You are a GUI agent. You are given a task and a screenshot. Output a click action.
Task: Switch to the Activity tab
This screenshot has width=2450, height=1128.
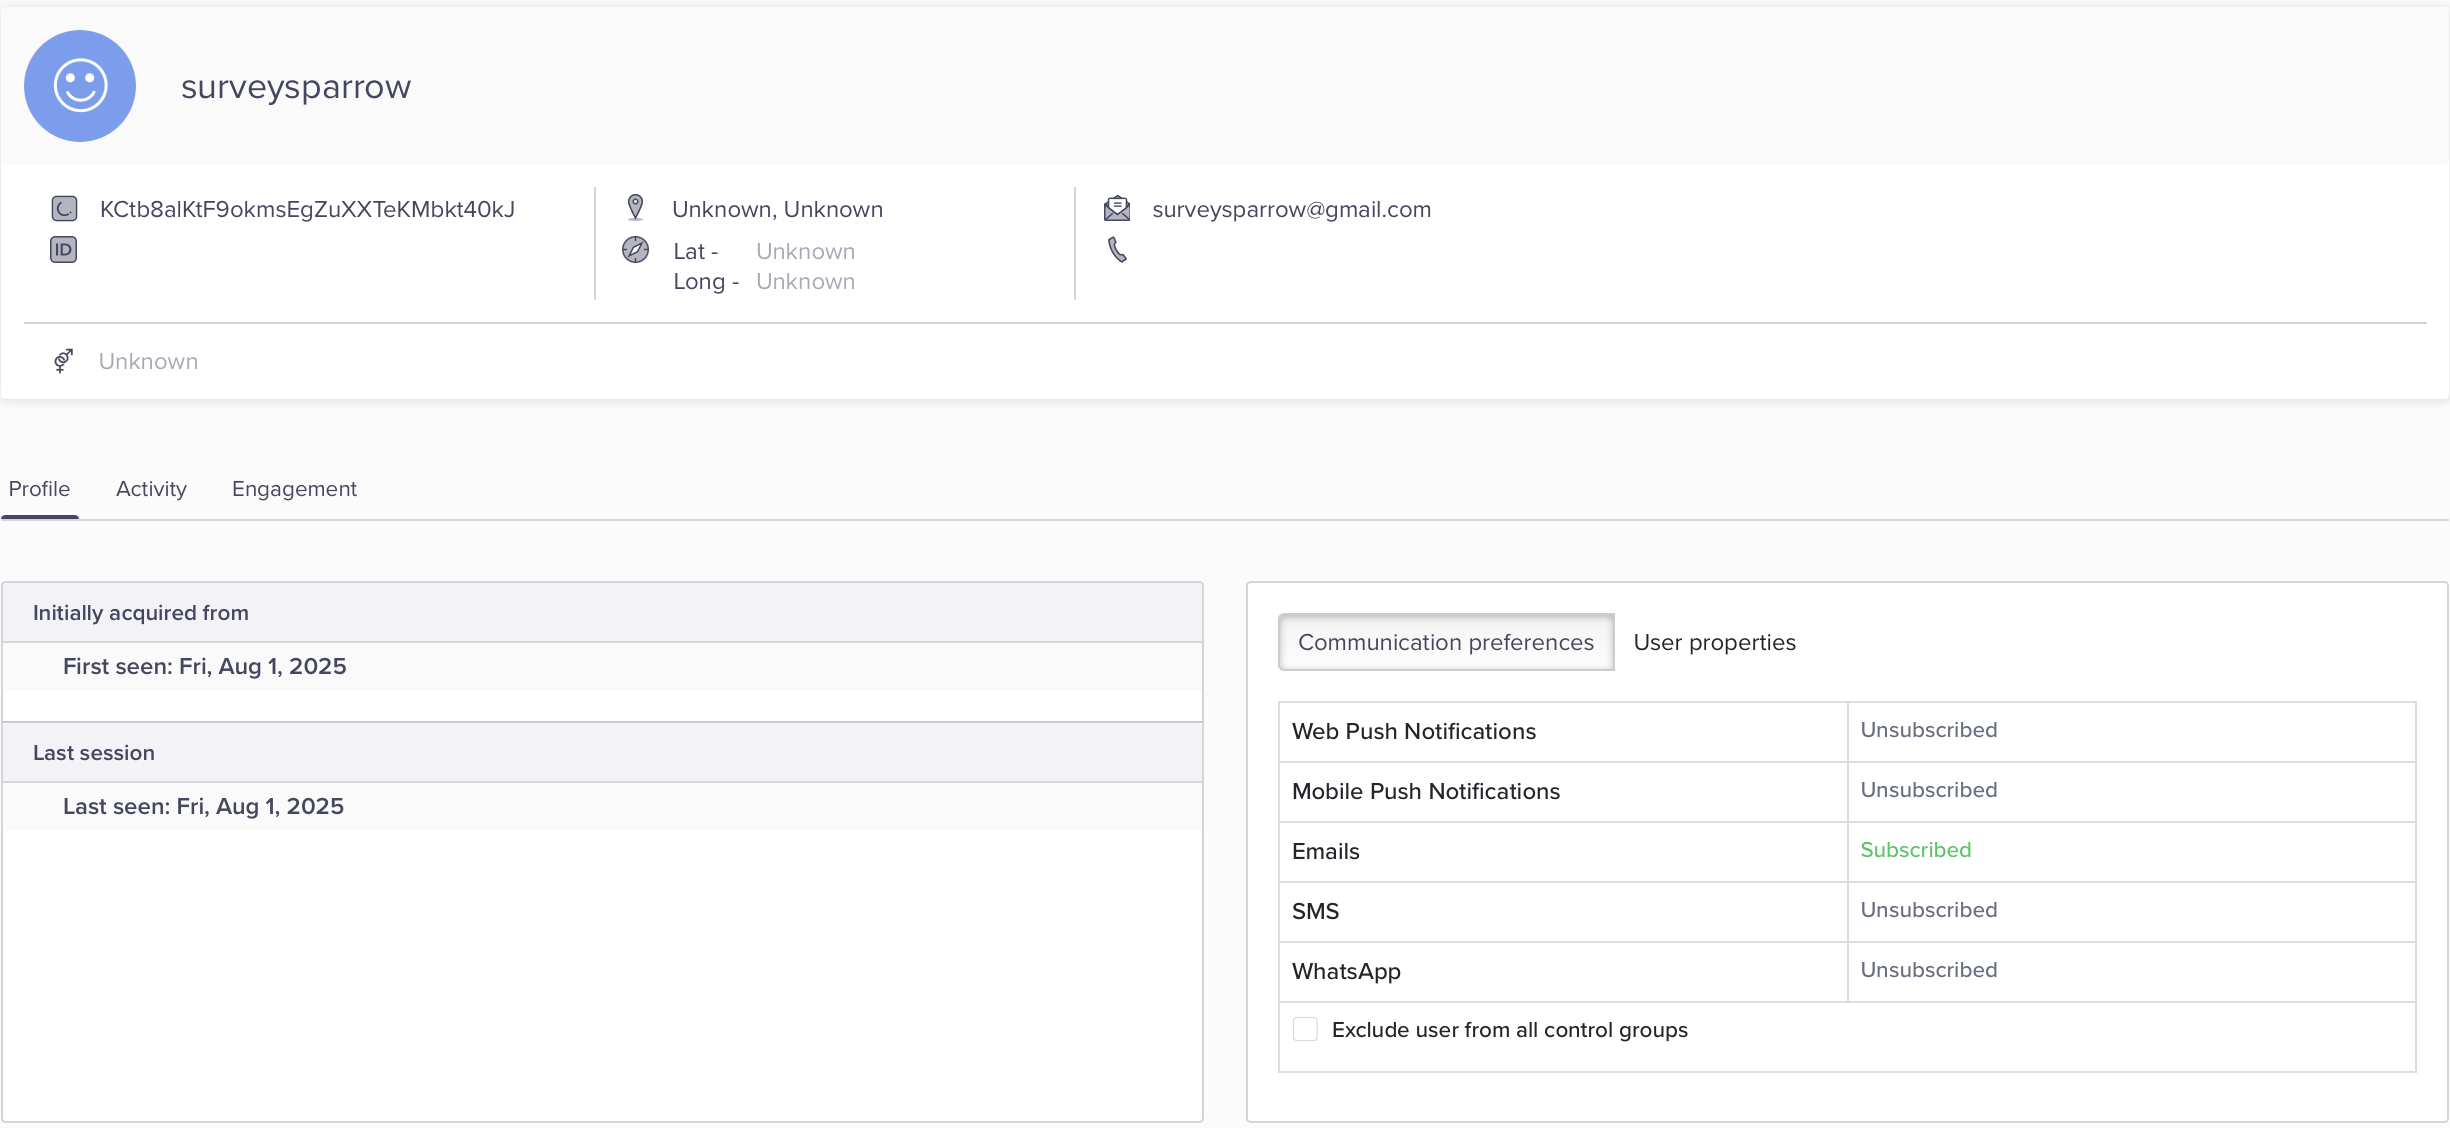[x=151, y=489]
